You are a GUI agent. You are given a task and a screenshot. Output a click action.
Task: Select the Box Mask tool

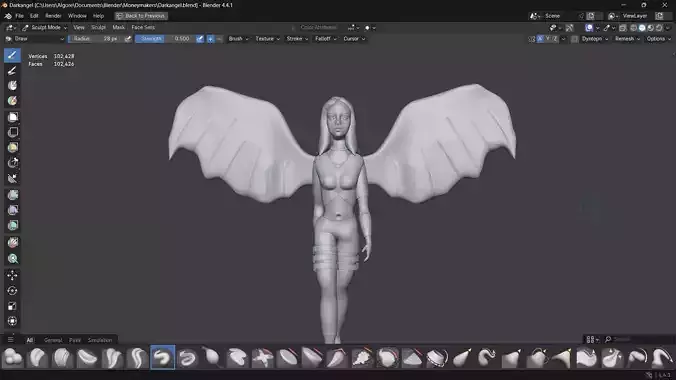12,117
